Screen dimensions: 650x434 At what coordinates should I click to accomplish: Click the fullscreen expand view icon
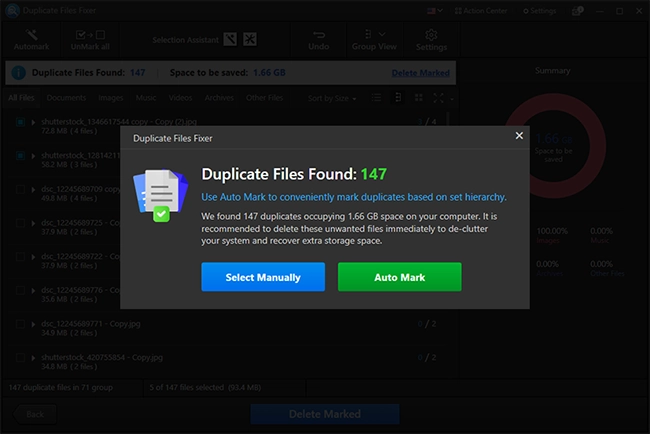439,98
